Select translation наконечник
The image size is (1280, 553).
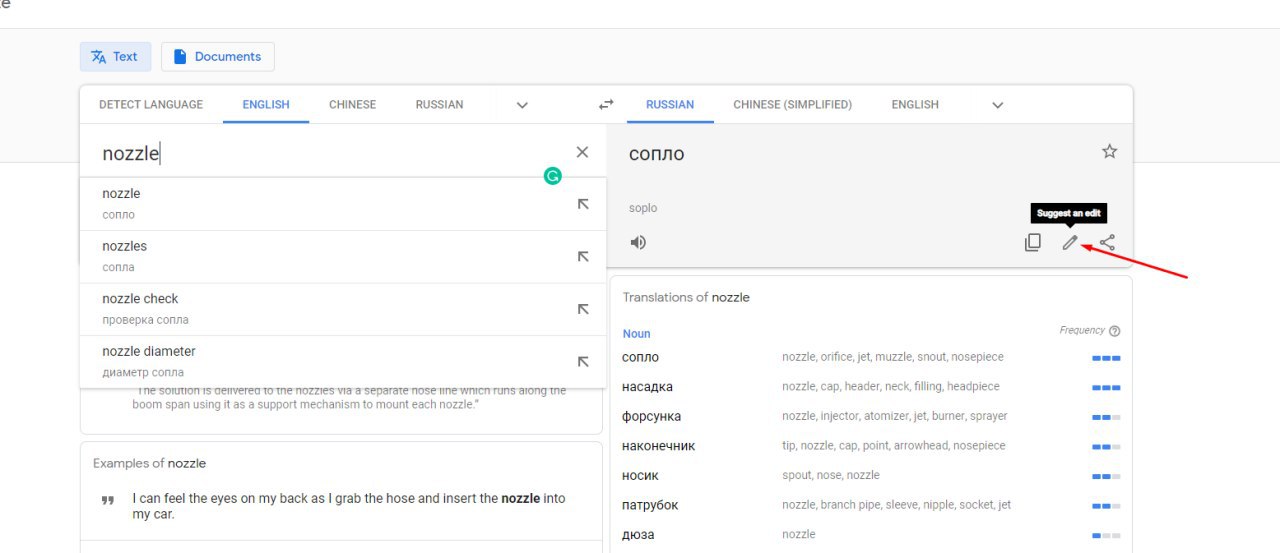(x=658, y=446)
